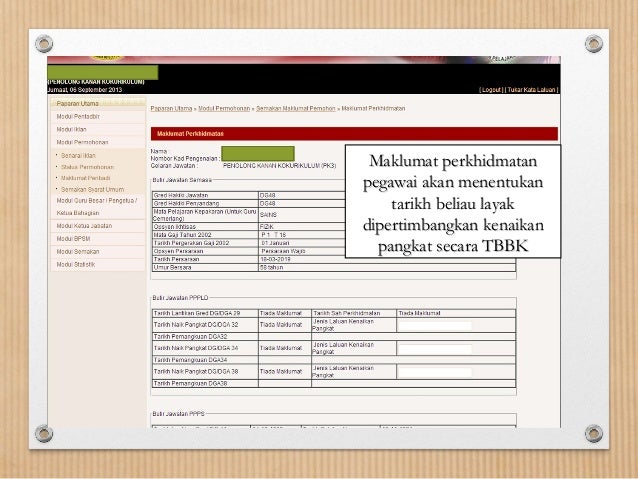Click Jenis Laluan field for DG/DGA 34

point(435,349)
